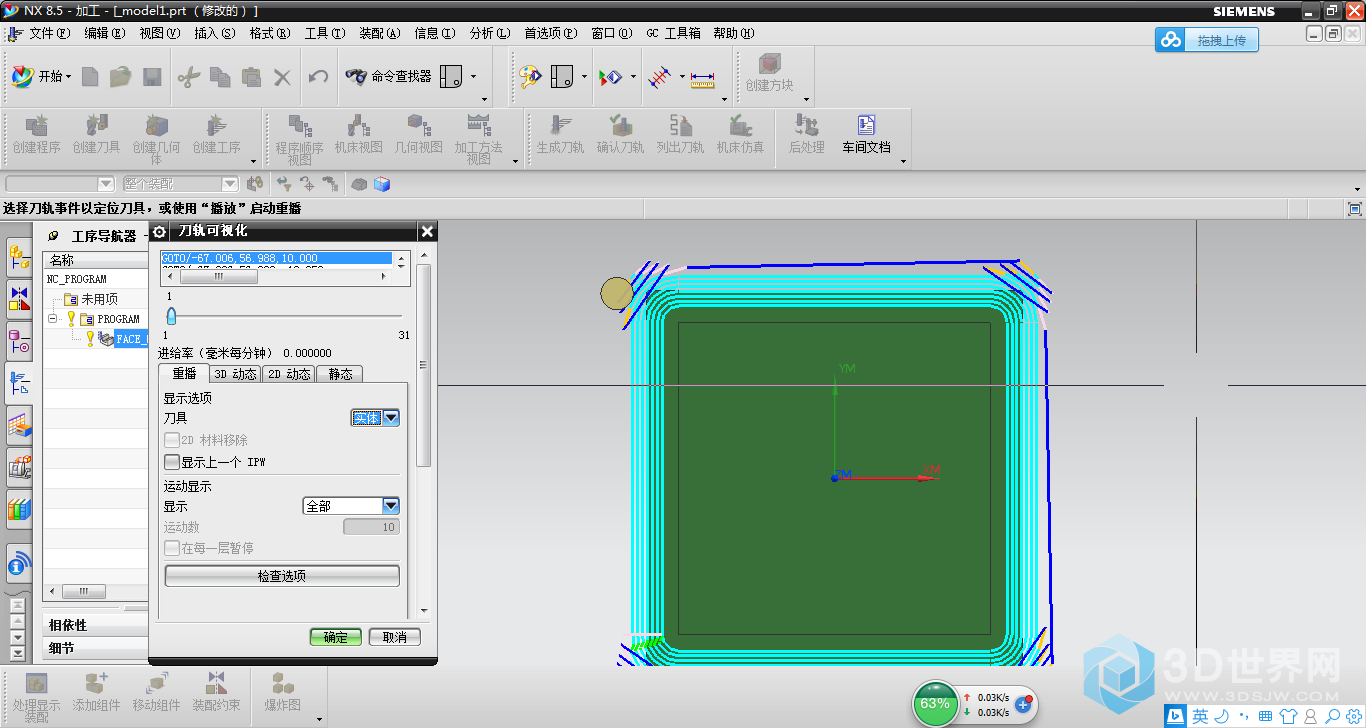Image resolution: width=1366 pixels, height=728 pixels.
Task: Select the FACE_ operation in the navigator
Action: coord(131,339)
